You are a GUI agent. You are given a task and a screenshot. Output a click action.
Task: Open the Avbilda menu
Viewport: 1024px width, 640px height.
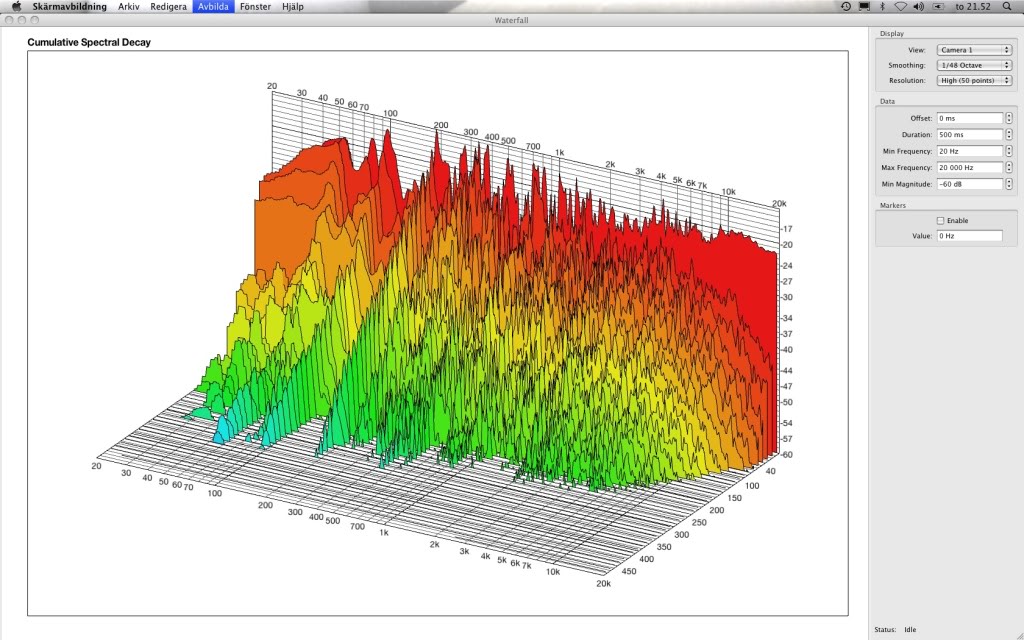point(213,6)
